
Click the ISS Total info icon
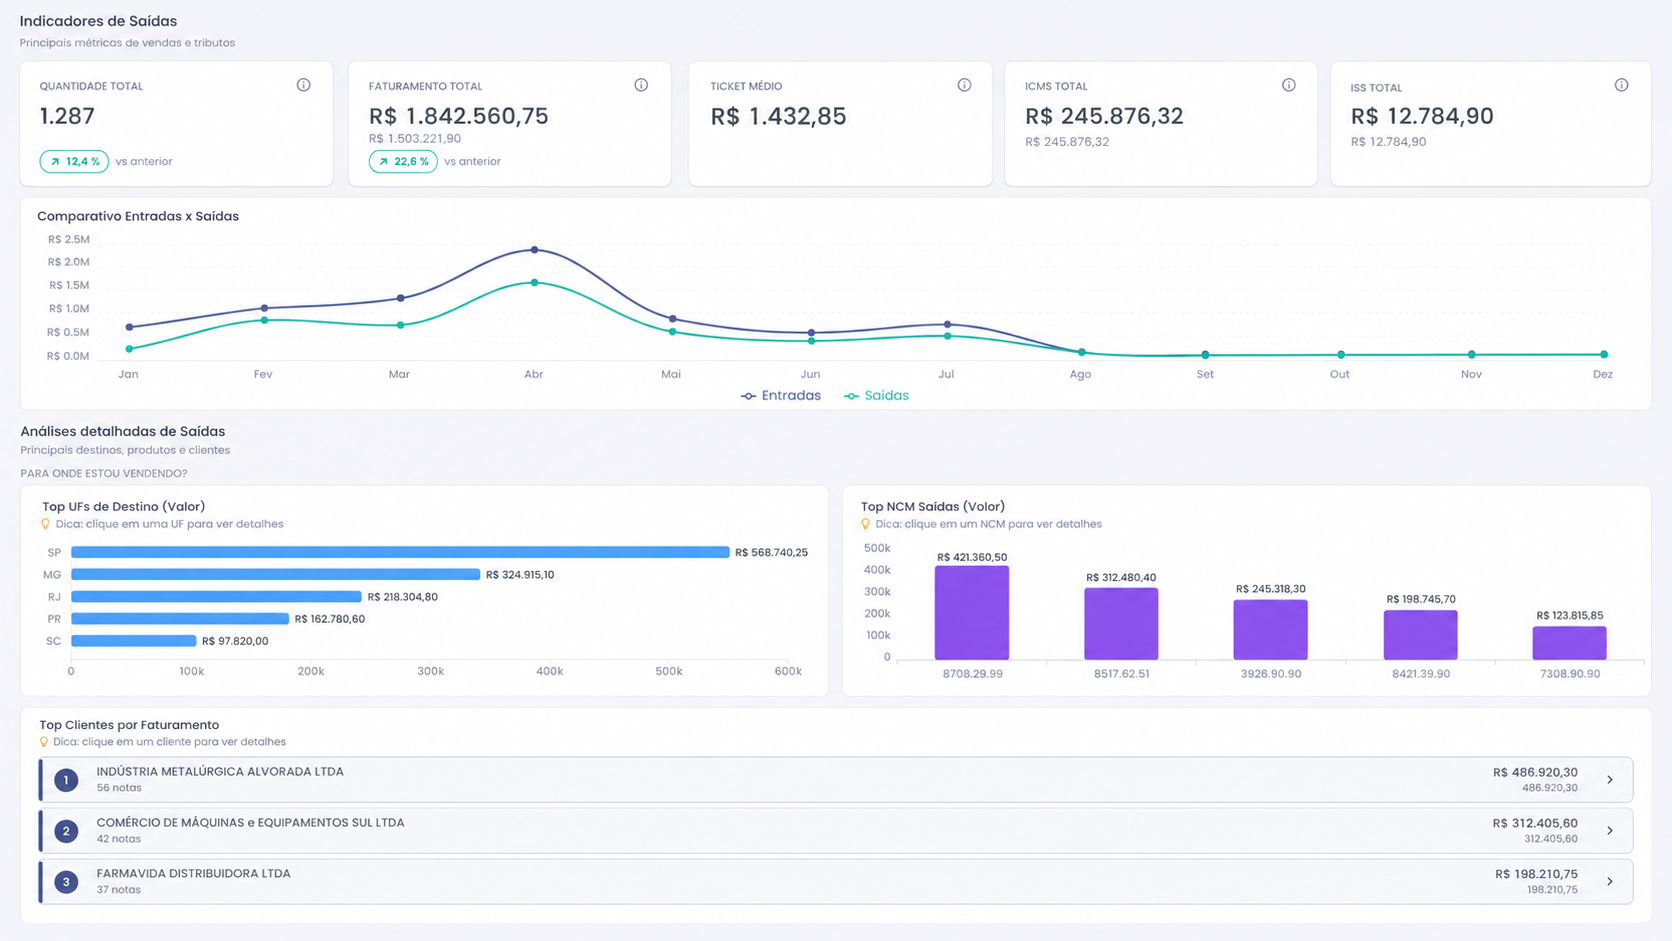pos(1621,85)
